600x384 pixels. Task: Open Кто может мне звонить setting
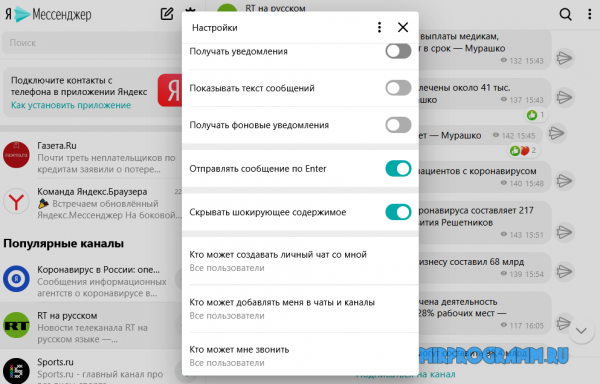click(x=300, y=356)
